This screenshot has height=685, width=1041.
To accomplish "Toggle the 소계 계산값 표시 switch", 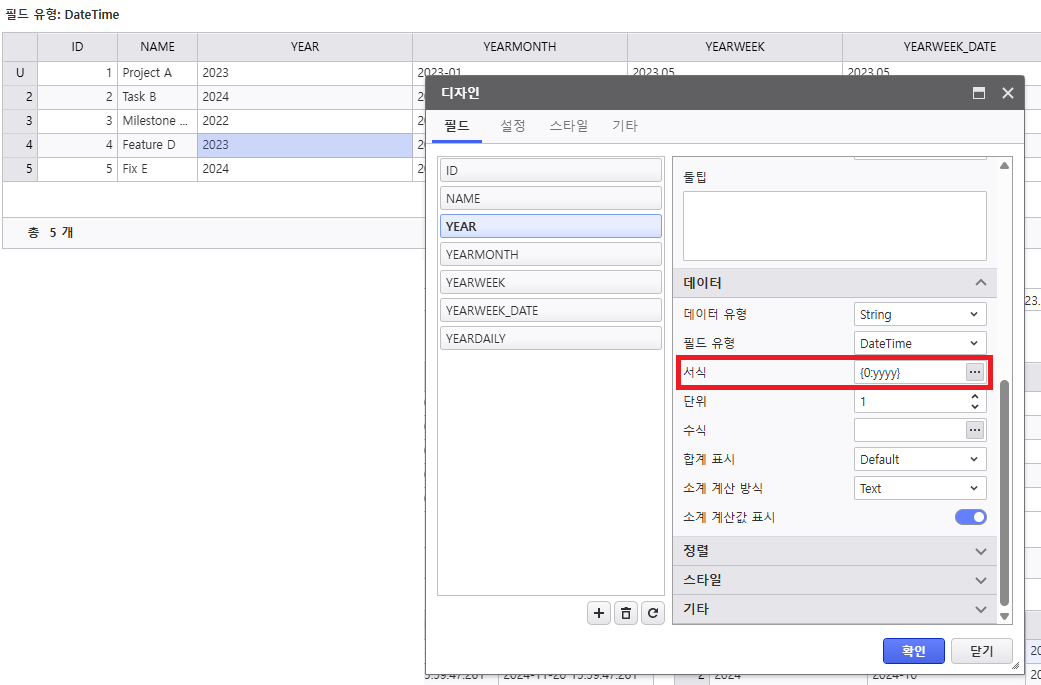I will tap(970, 517).
